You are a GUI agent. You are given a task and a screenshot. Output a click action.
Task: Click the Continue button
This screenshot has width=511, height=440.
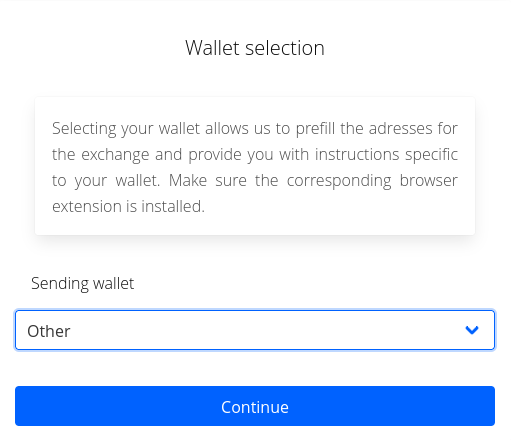[255, 406]
